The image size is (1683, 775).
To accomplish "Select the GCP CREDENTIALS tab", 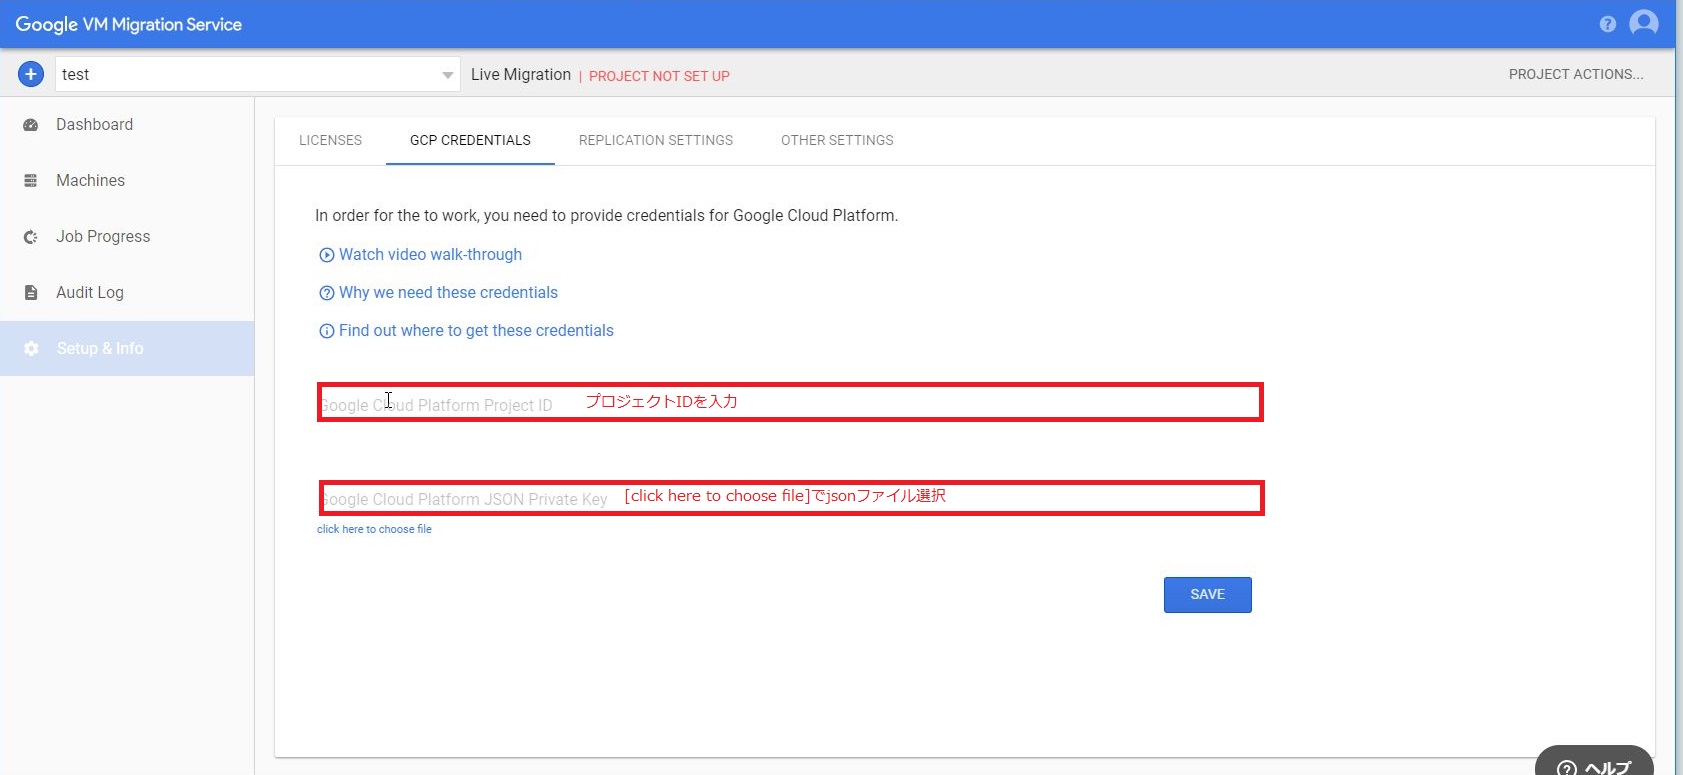I will tap(470, 140).
